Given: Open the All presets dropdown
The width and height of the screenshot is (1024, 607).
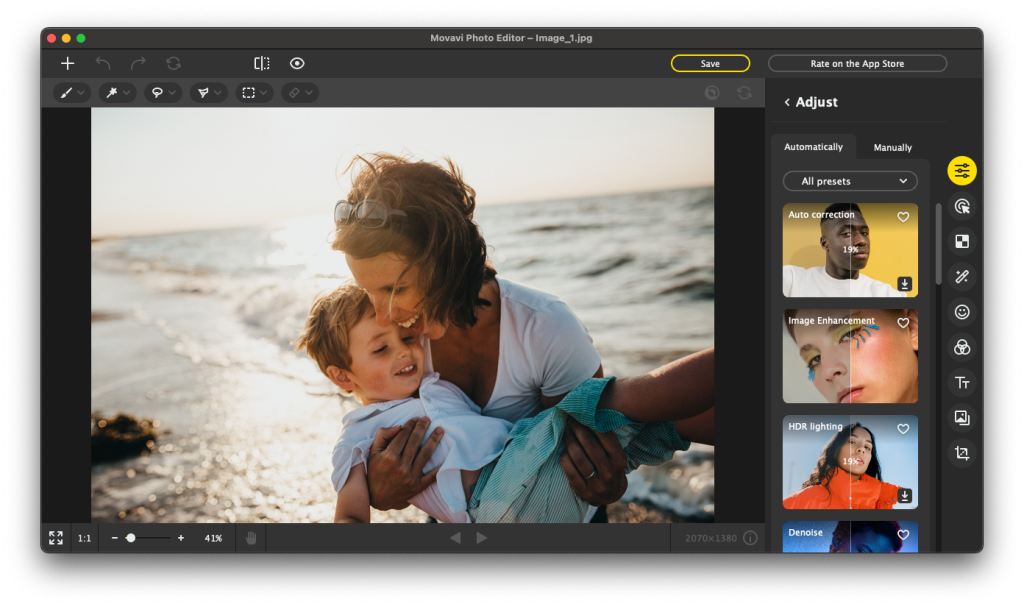Looking at the screenshot, I should click(849, 181).
